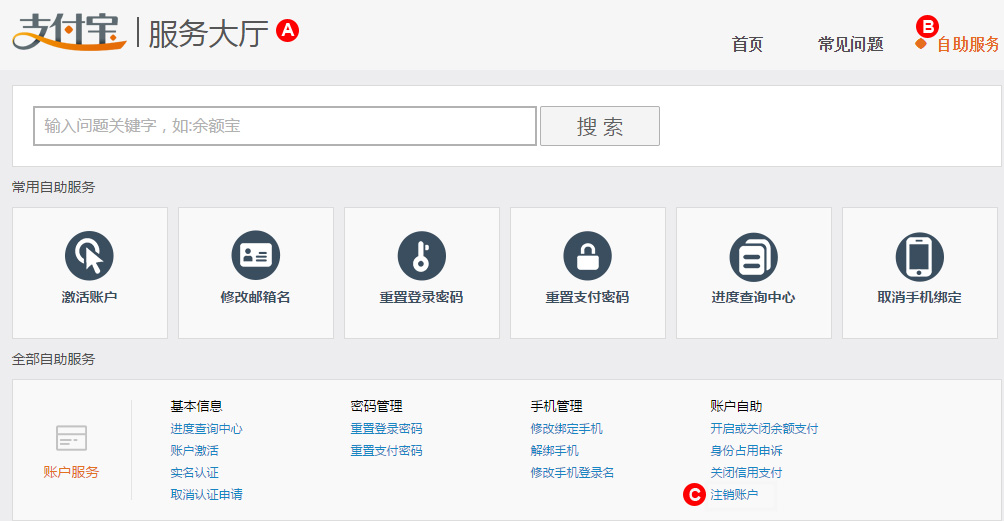Screen dimensions: 1004x521
Task: Open the 账户激活 link
Action: coord(195,451)
